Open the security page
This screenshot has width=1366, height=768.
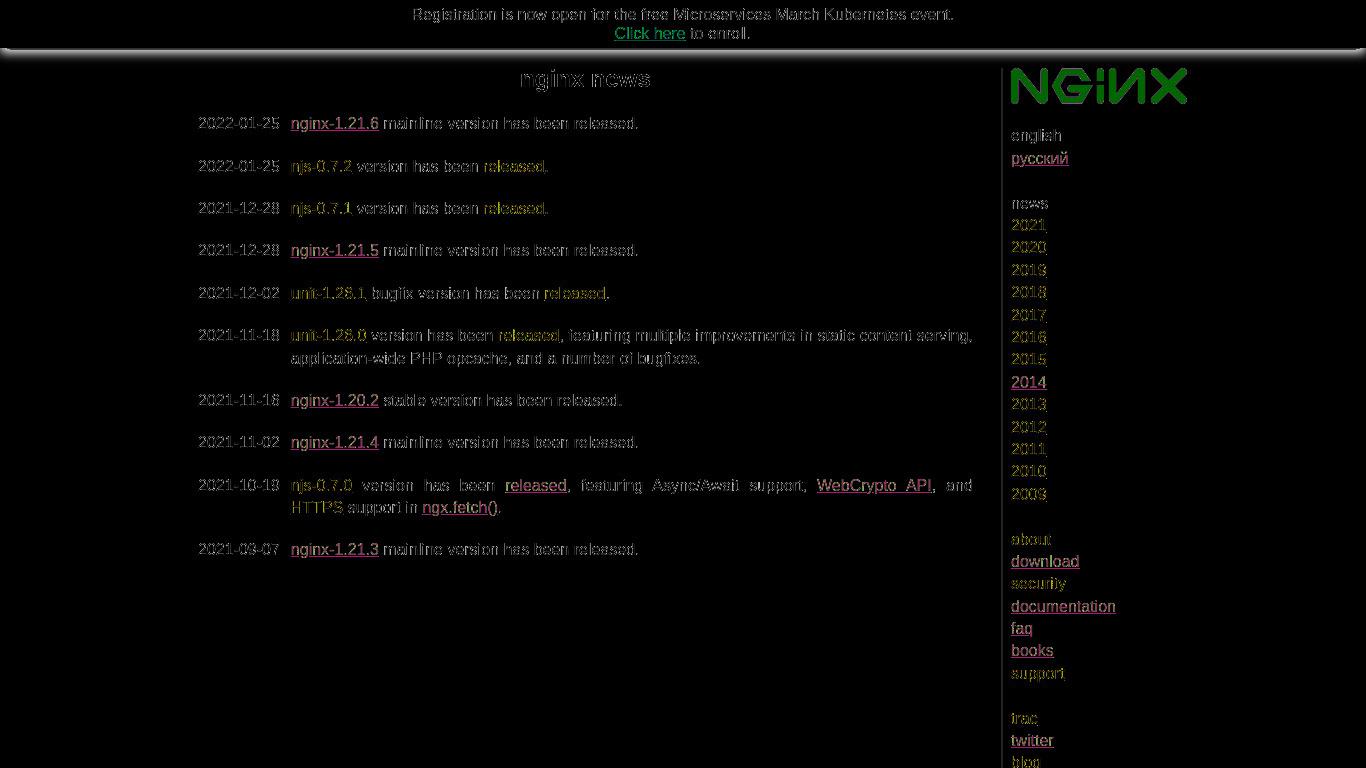click(1038, 584)
